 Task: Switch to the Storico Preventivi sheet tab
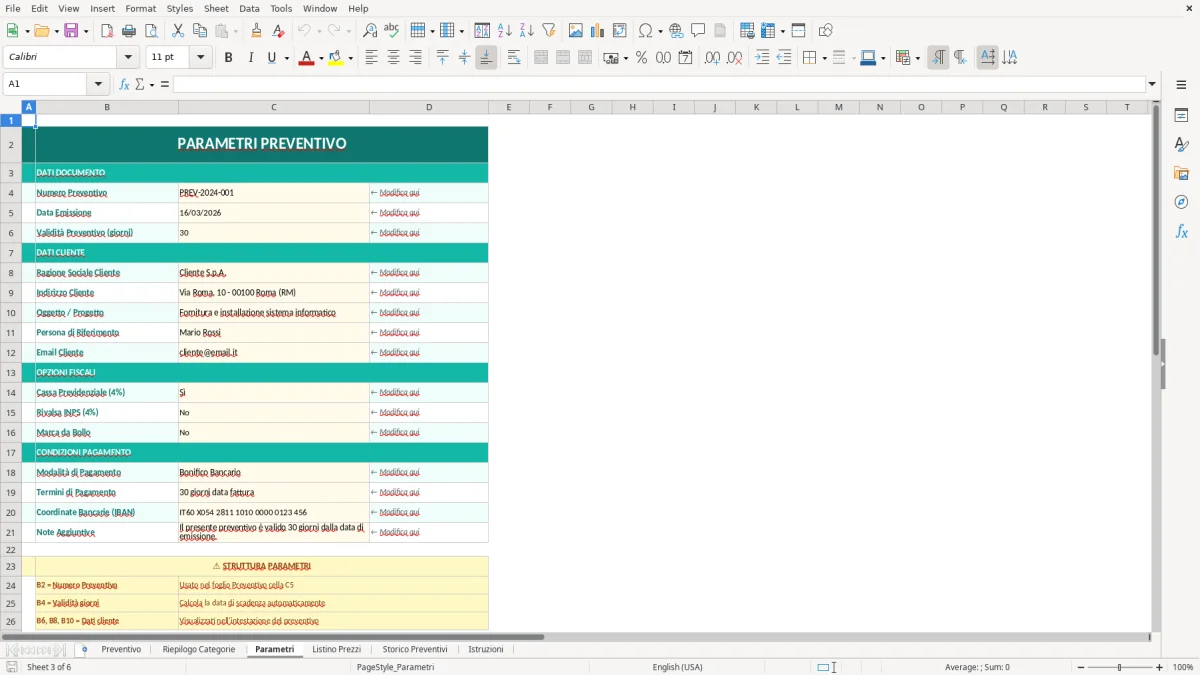coord(415,649)
